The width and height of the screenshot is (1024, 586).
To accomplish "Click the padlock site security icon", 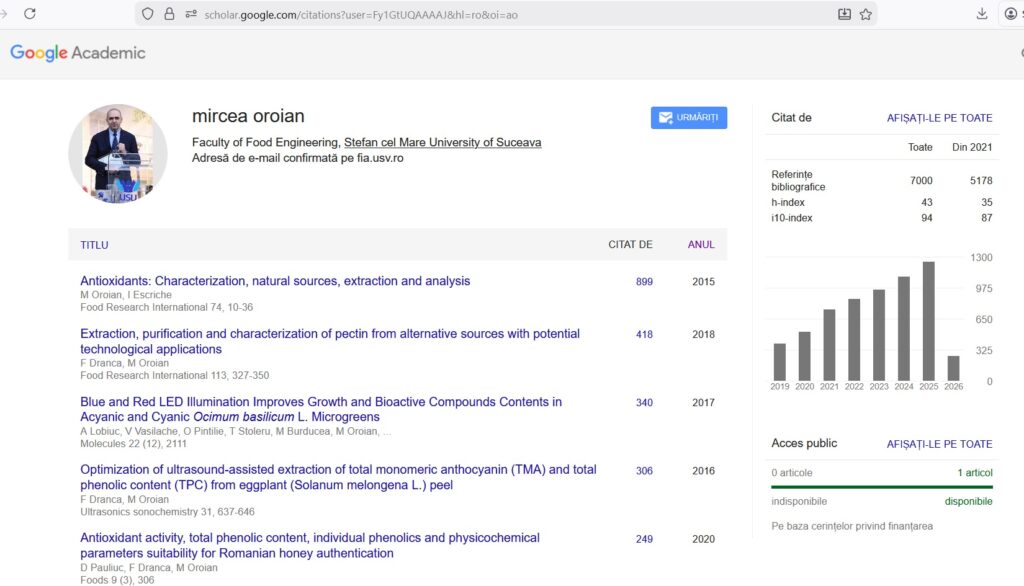I will (x=169, y=14).
